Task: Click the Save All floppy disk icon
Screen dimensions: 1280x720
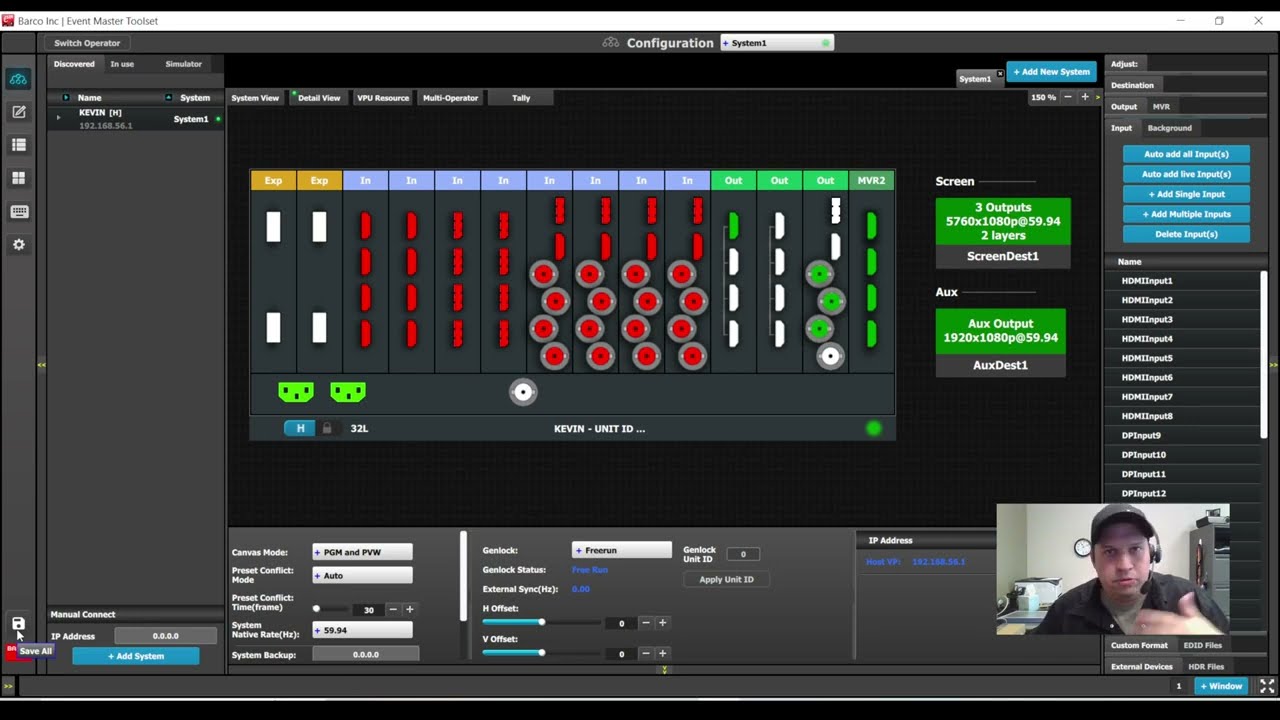Action: point(18,624)
